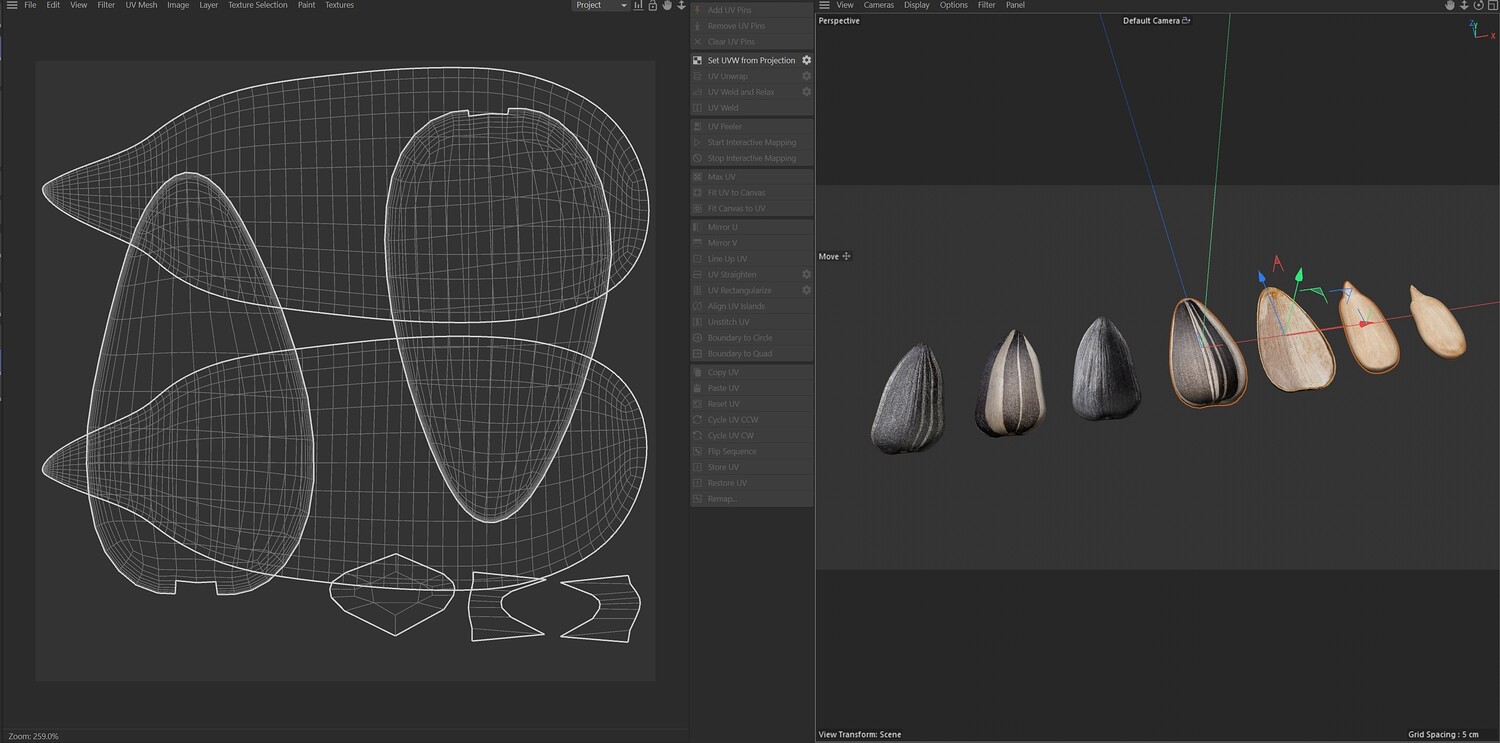
Task: Open the UV Mesh menu
Action: pos(141,6)
